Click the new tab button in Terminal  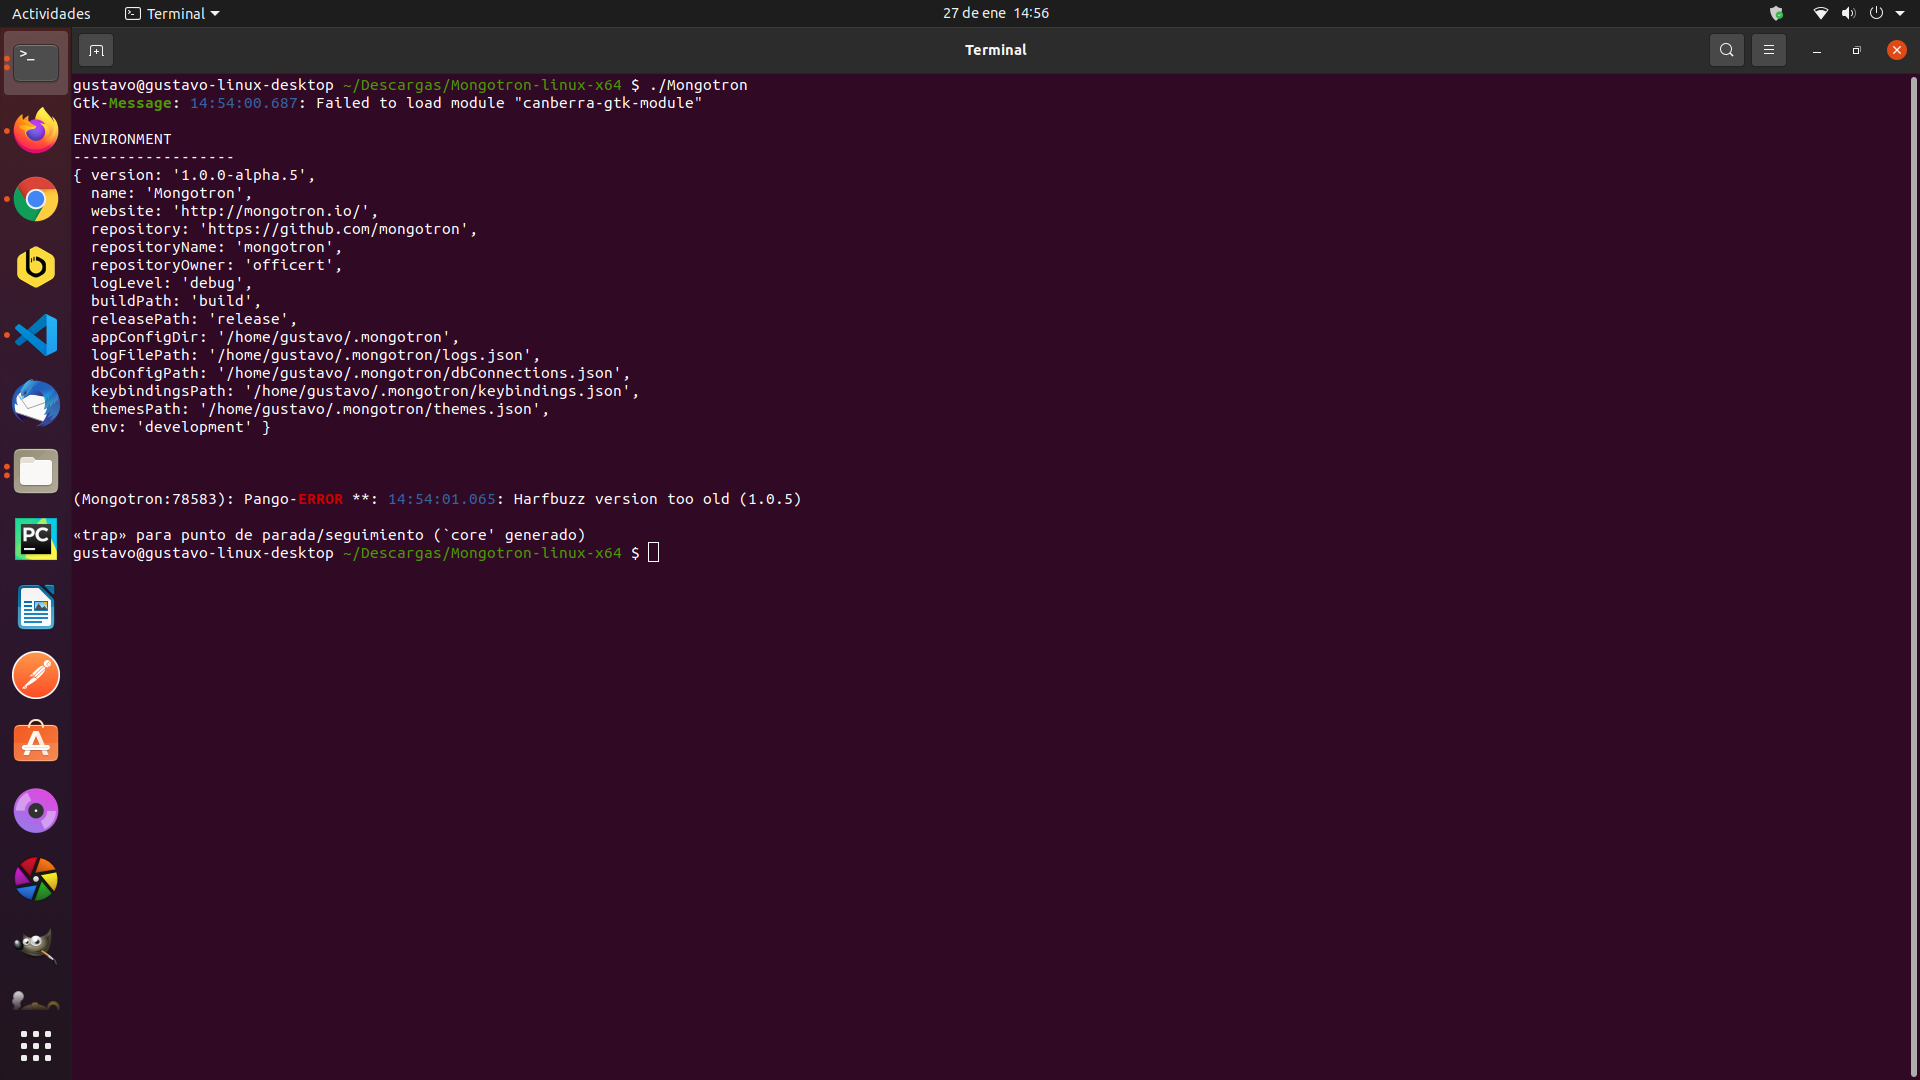click(96, 50)
